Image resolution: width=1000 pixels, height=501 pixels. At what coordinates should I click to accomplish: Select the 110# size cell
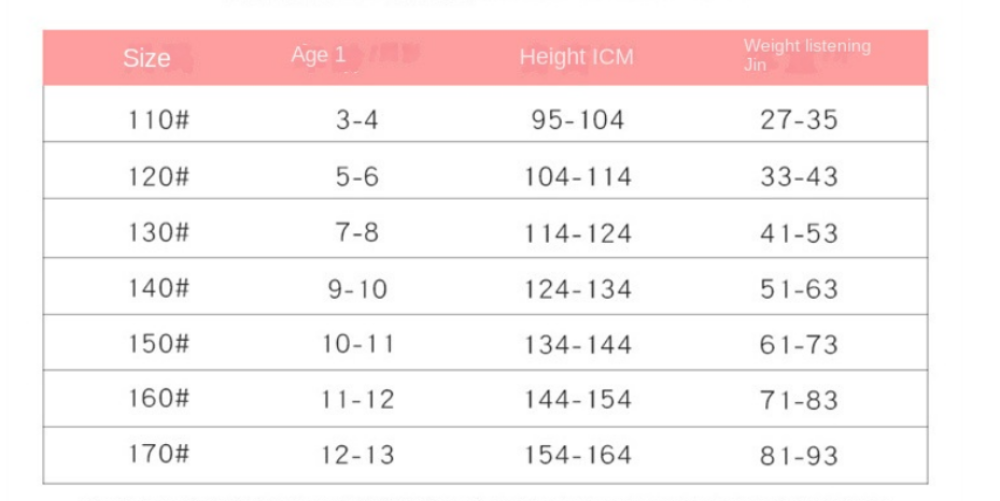point(159,120)
